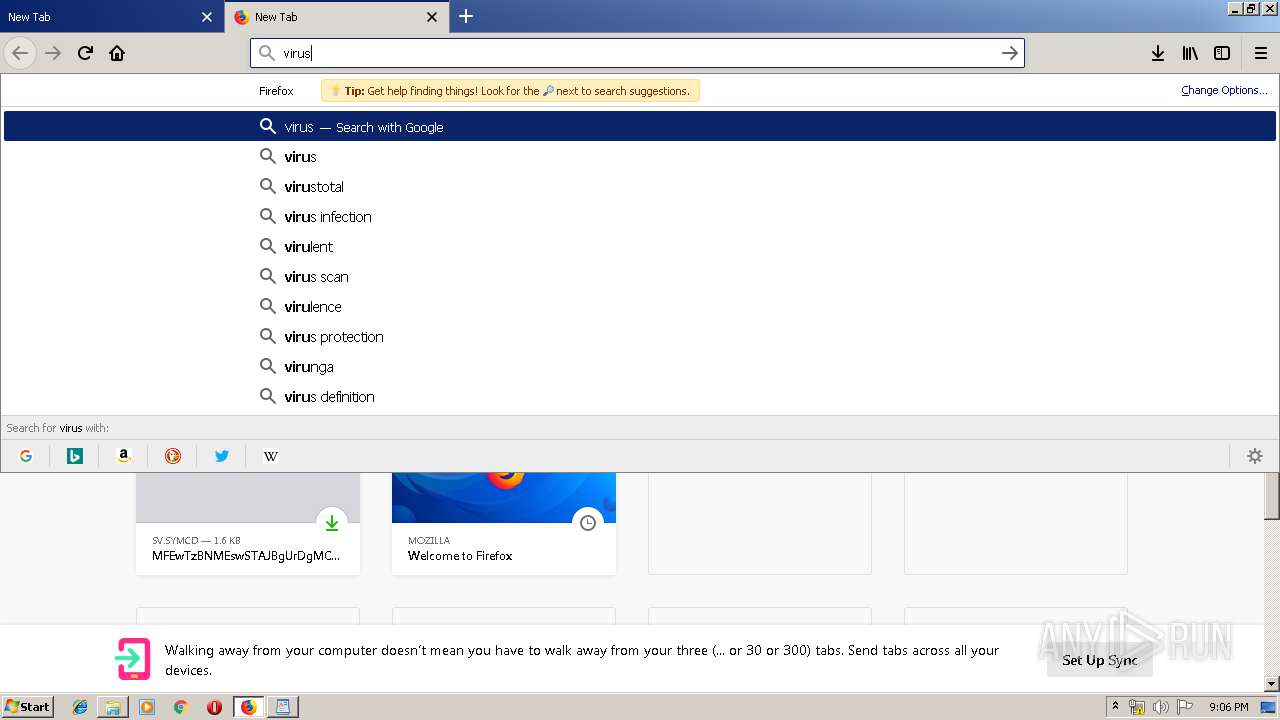Viewport: 1280px width, 720px height.
Task: Launch Opera from the taskbar
Action: (x=214, y=707)
